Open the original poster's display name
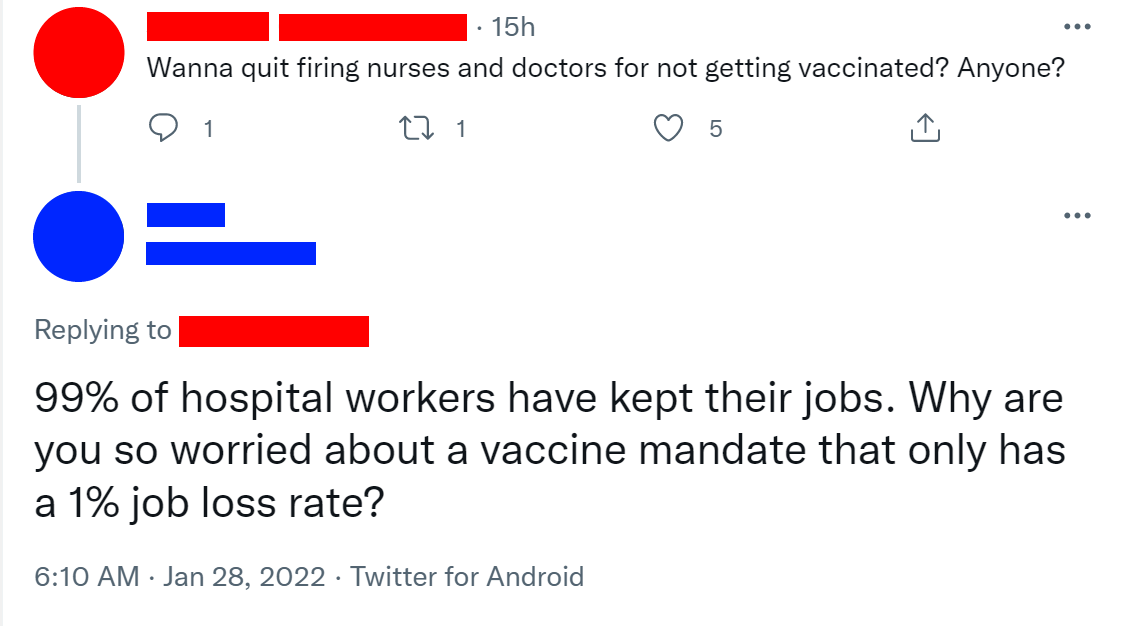This screenshot has height=626, width=1126. [x=207, y=26]
